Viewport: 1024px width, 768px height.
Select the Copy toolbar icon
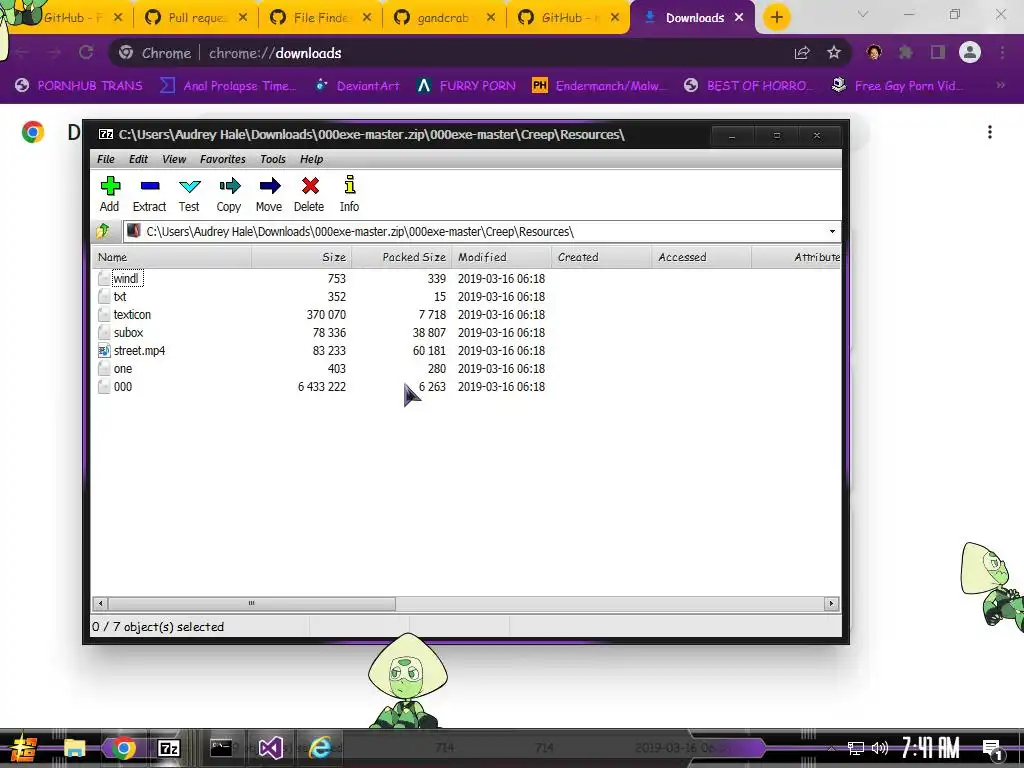pyautogui.click(x=229, y=194)
